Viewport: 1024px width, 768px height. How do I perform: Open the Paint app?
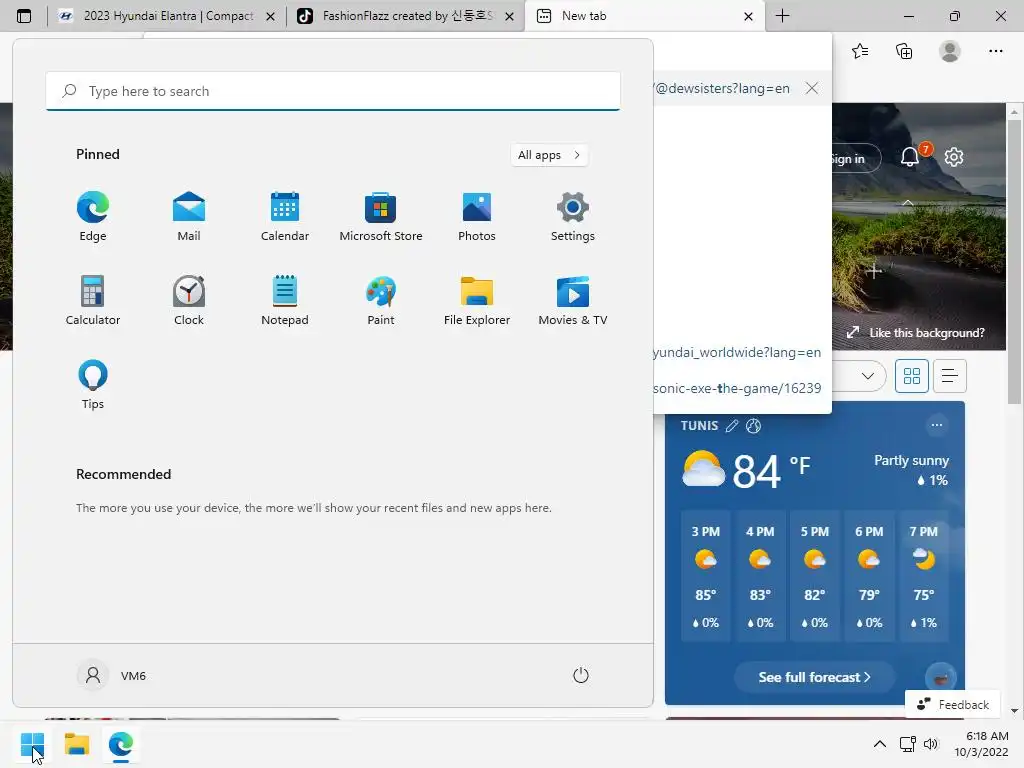coord(381,300)
